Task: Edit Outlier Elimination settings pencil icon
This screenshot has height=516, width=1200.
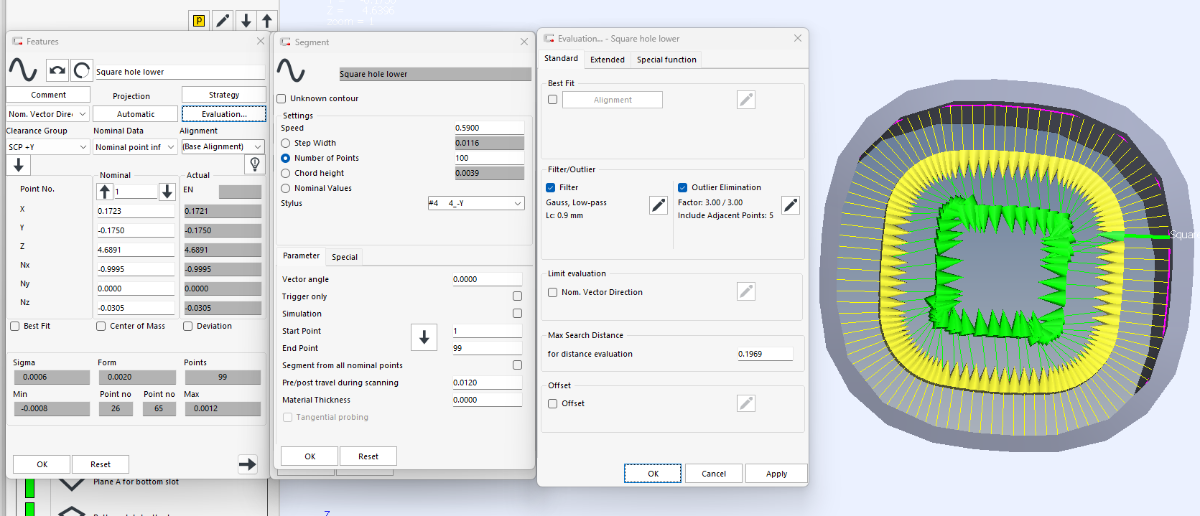Action: click(790, 205)
